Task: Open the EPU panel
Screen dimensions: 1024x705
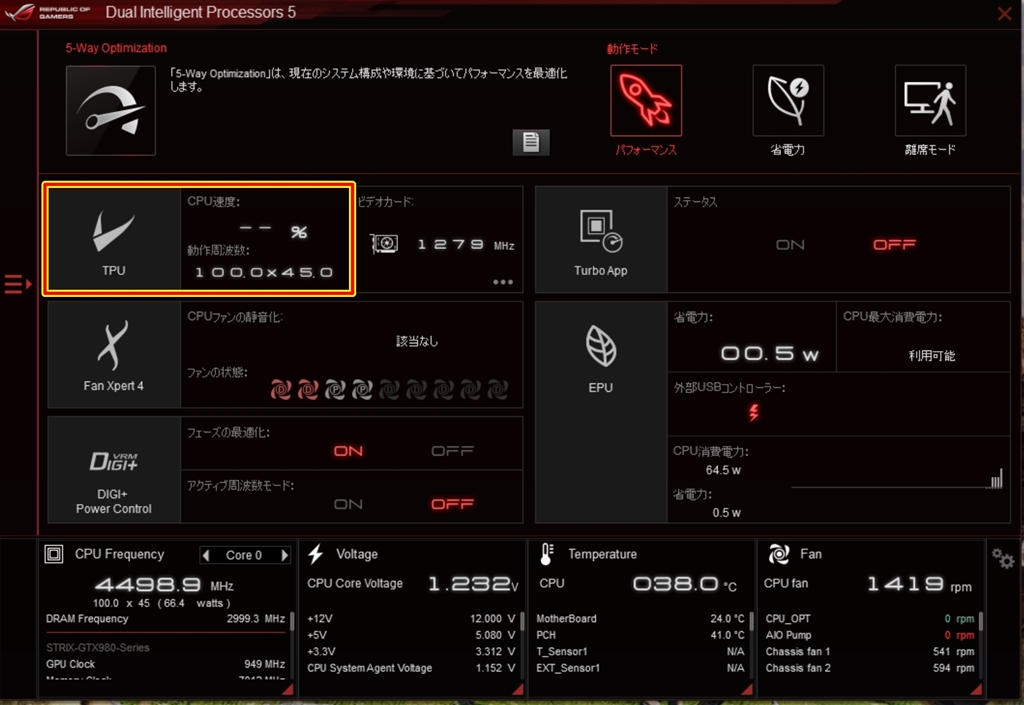Action: (601, 412)
